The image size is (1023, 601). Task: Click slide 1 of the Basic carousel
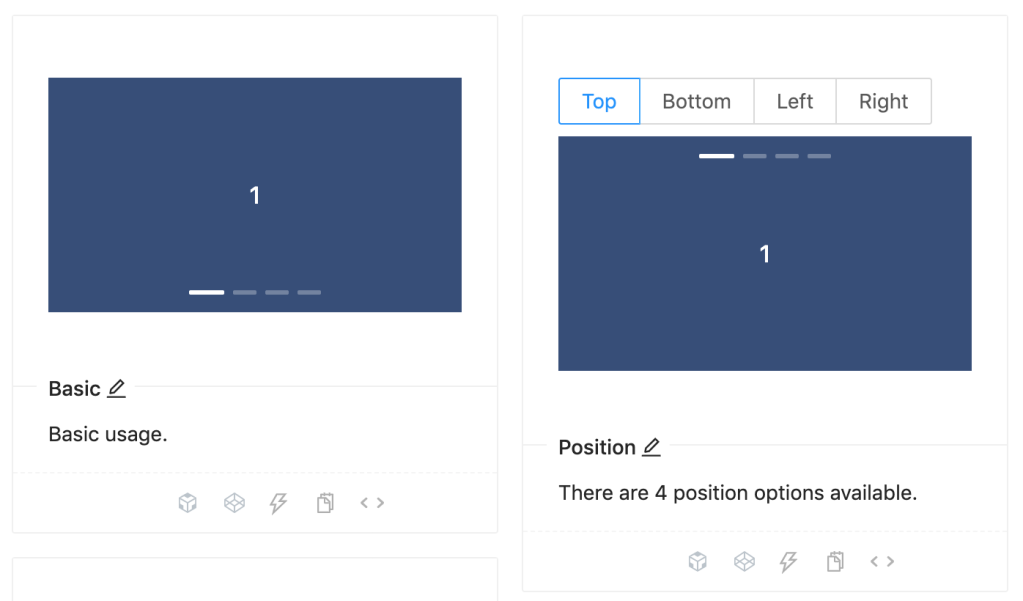click(255, 195)
